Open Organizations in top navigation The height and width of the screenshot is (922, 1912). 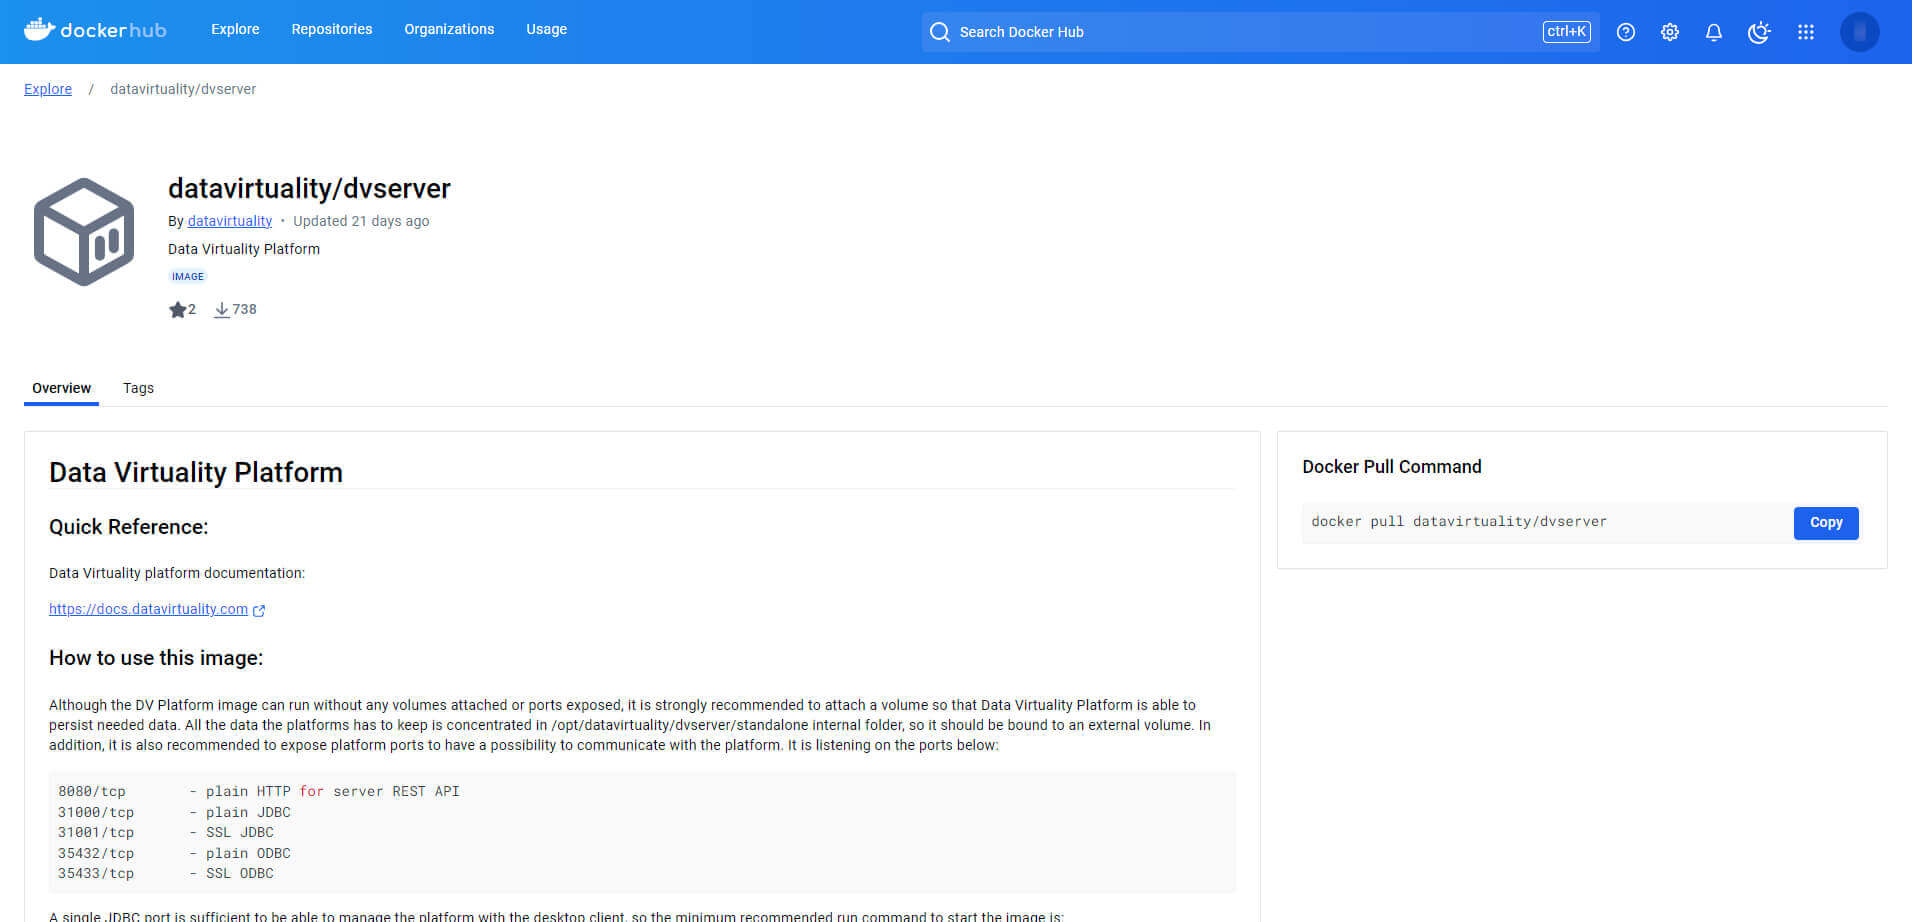[x=449, y=29]
